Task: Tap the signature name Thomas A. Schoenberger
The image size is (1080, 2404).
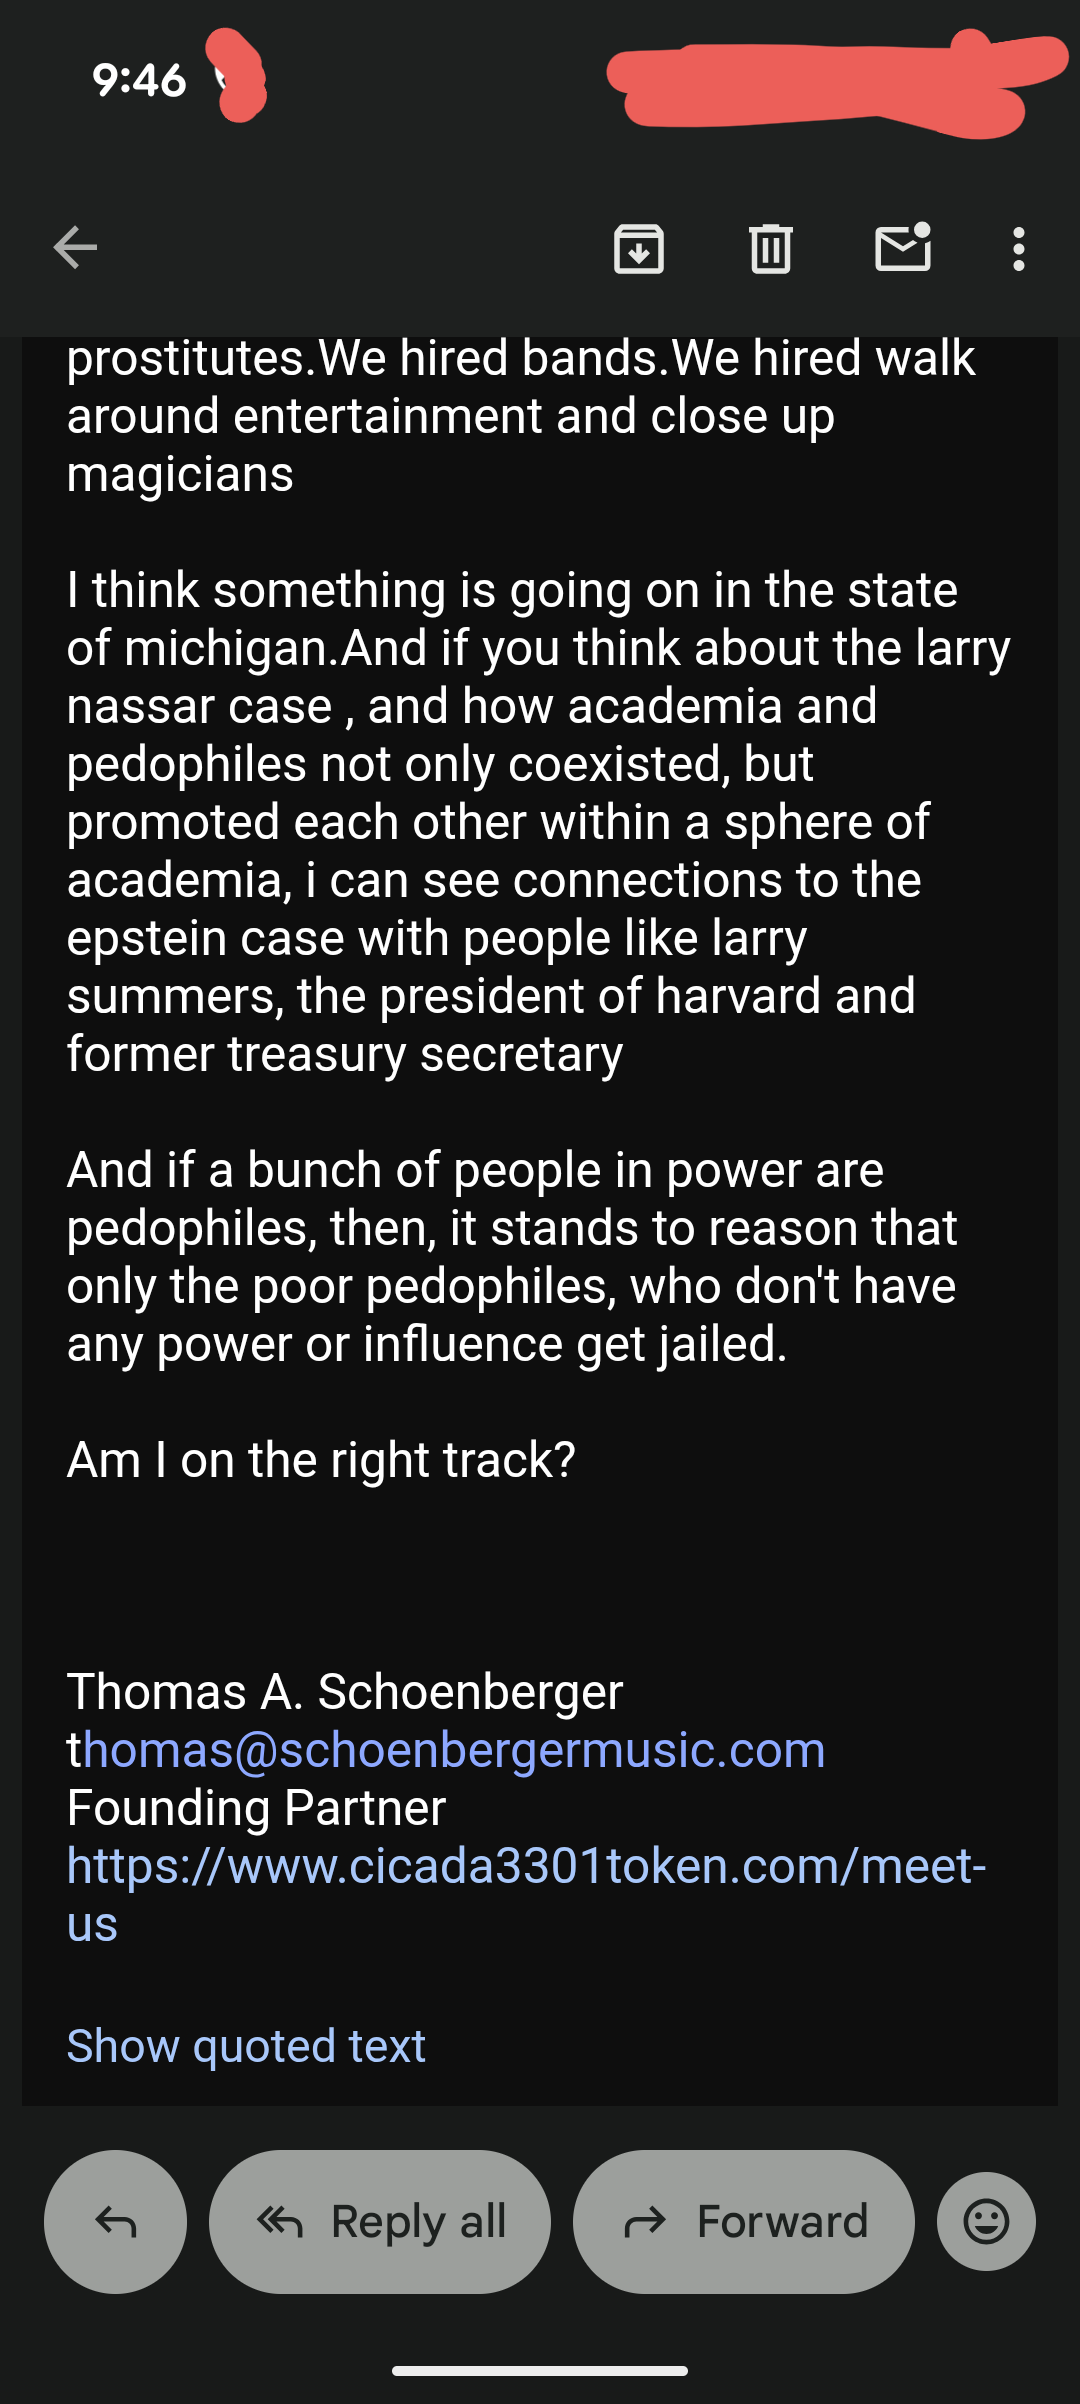Action: point(345,1692)
